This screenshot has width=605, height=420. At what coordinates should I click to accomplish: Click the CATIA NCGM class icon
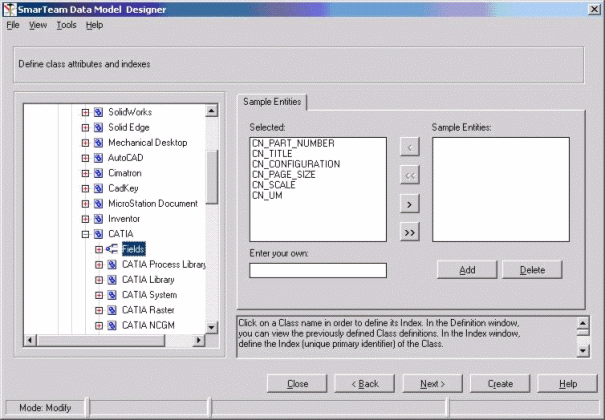(112, 326)
